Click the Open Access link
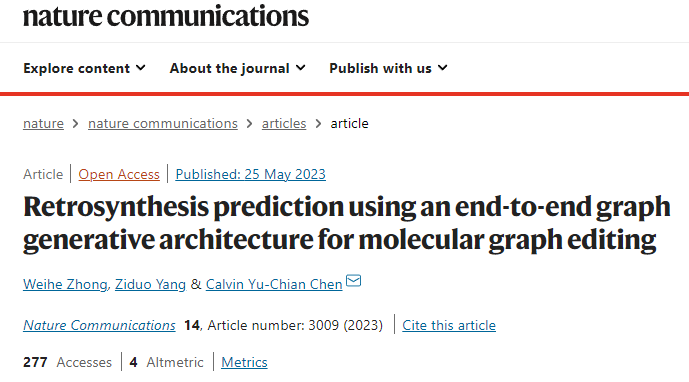 [x=119, y=175]
